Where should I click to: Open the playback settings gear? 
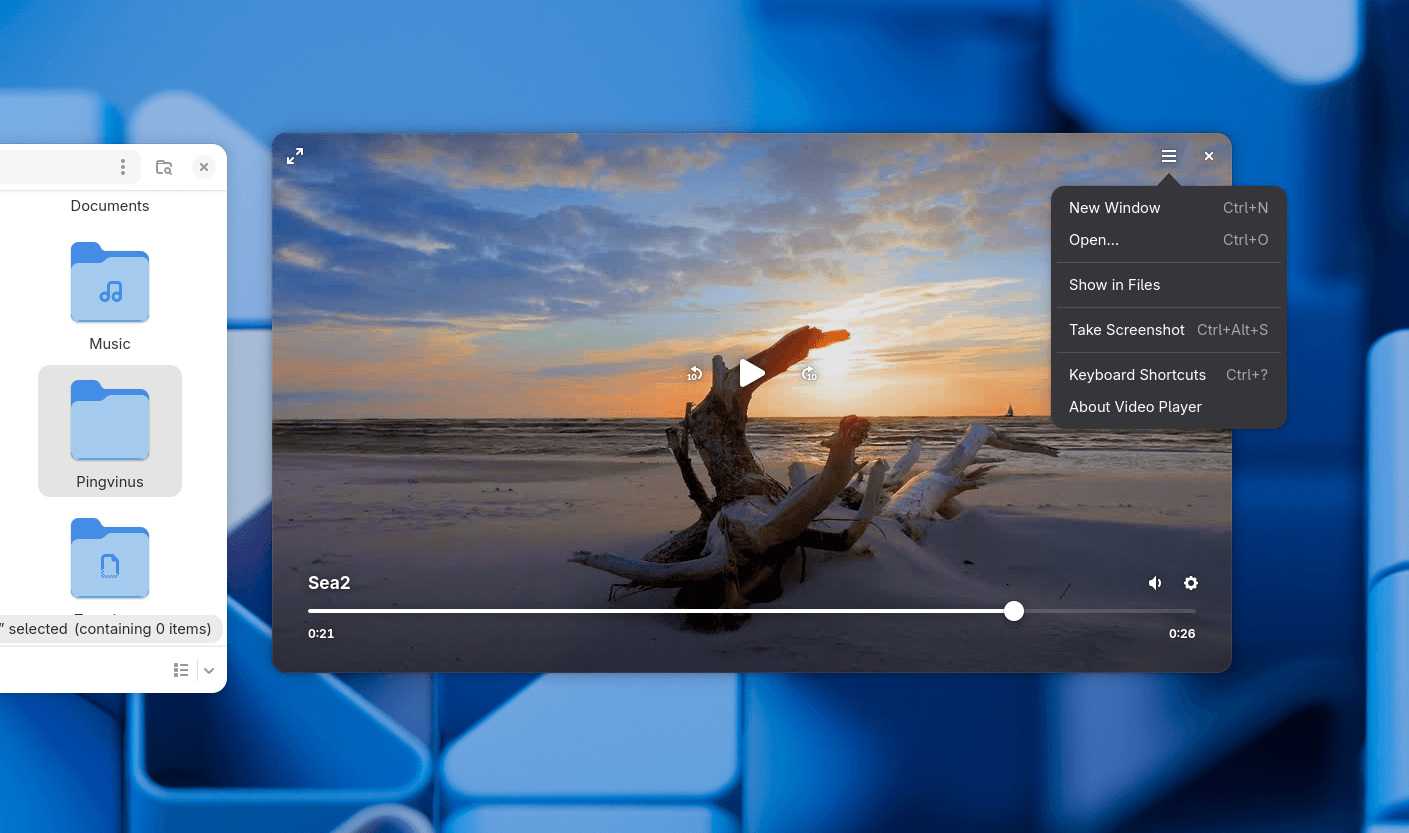1191,583
